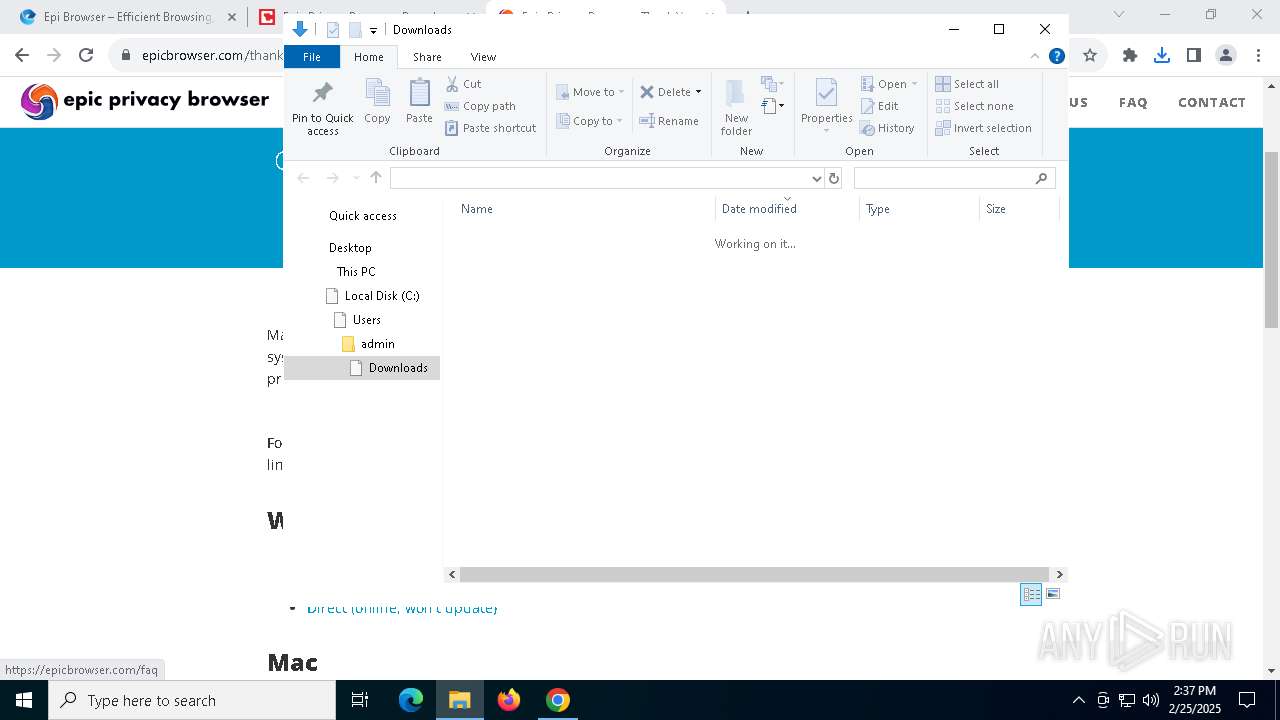The image size is (1280, 720).
Task: Open Microsoft Edge from taskbar
Action: [411, 700]
